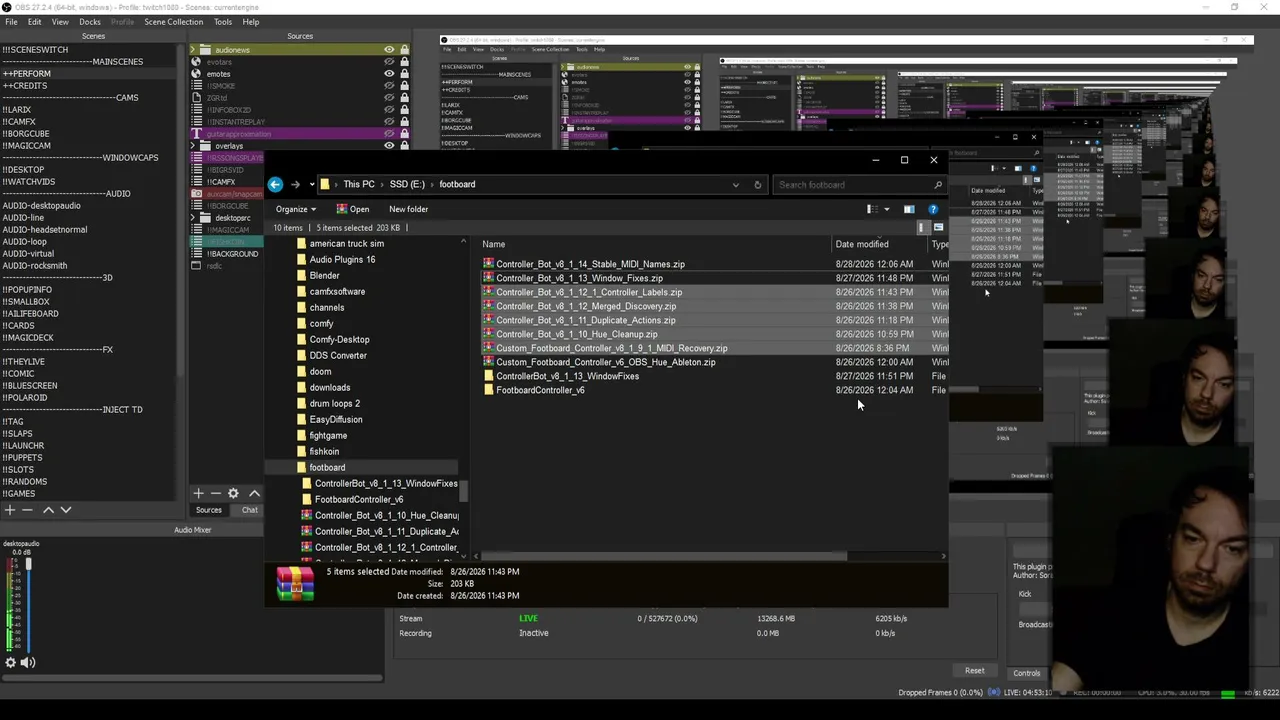Viewport: 1280px width, 720px height.
Task: Open the Docks menu in OBS
Action: [90, 22]
